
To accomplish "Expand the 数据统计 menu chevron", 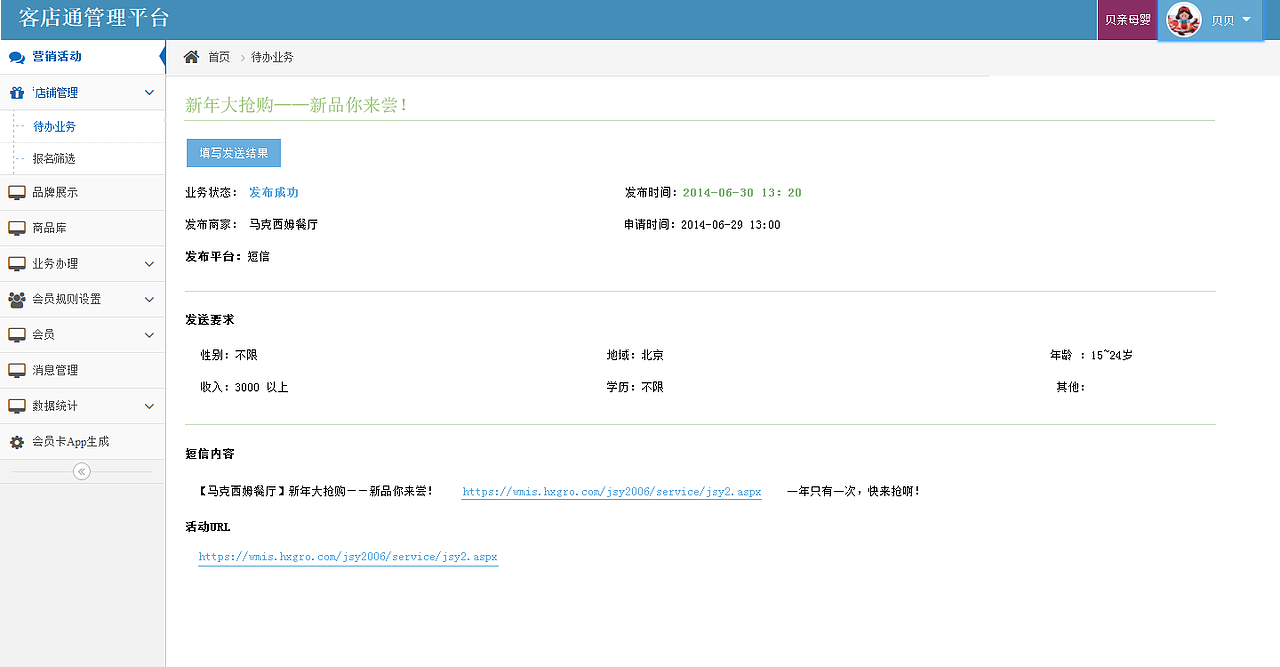I will click(x=149, y=406).
